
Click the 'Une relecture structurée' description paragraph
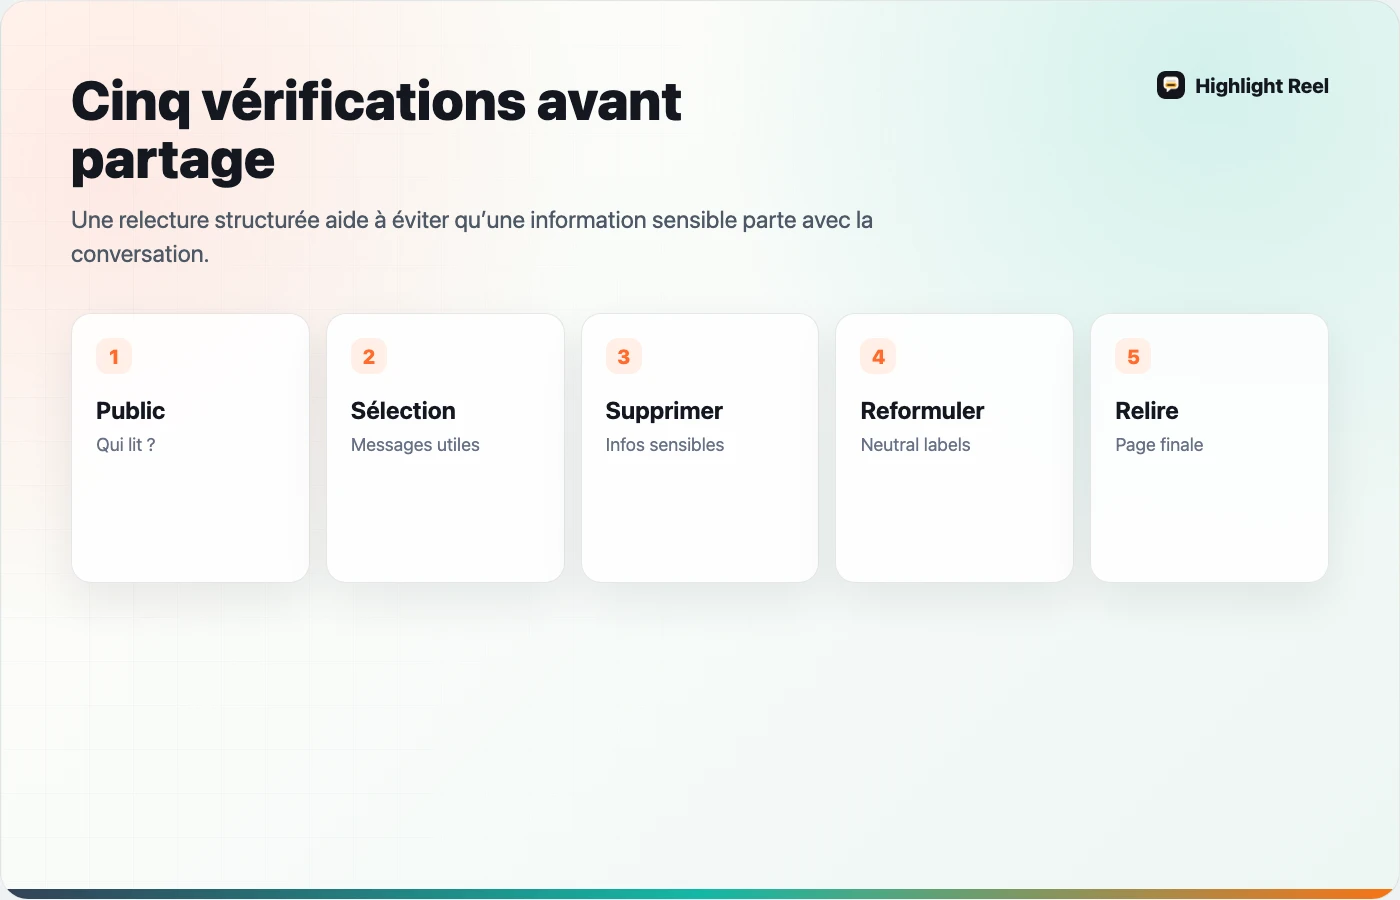[x=472, y=237]
